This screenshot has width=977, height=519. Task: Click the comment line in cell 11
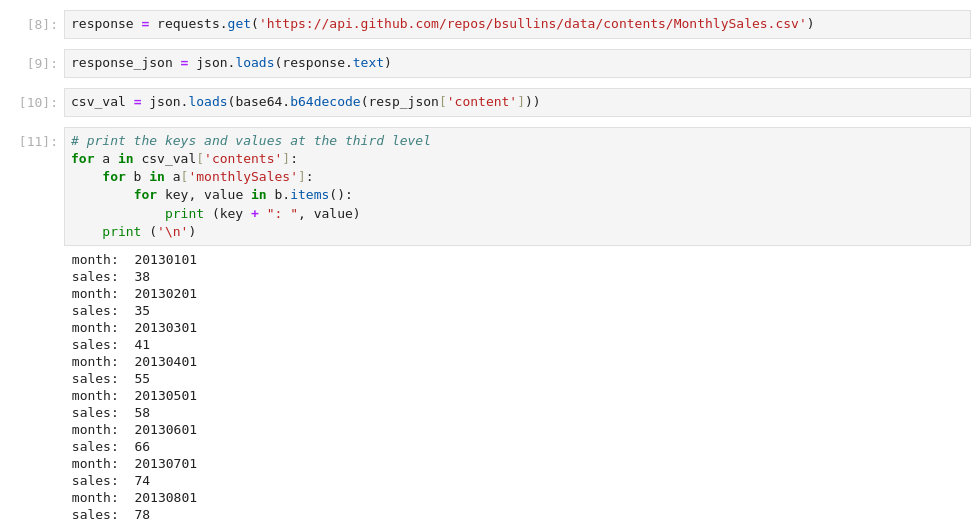[250, 141]
